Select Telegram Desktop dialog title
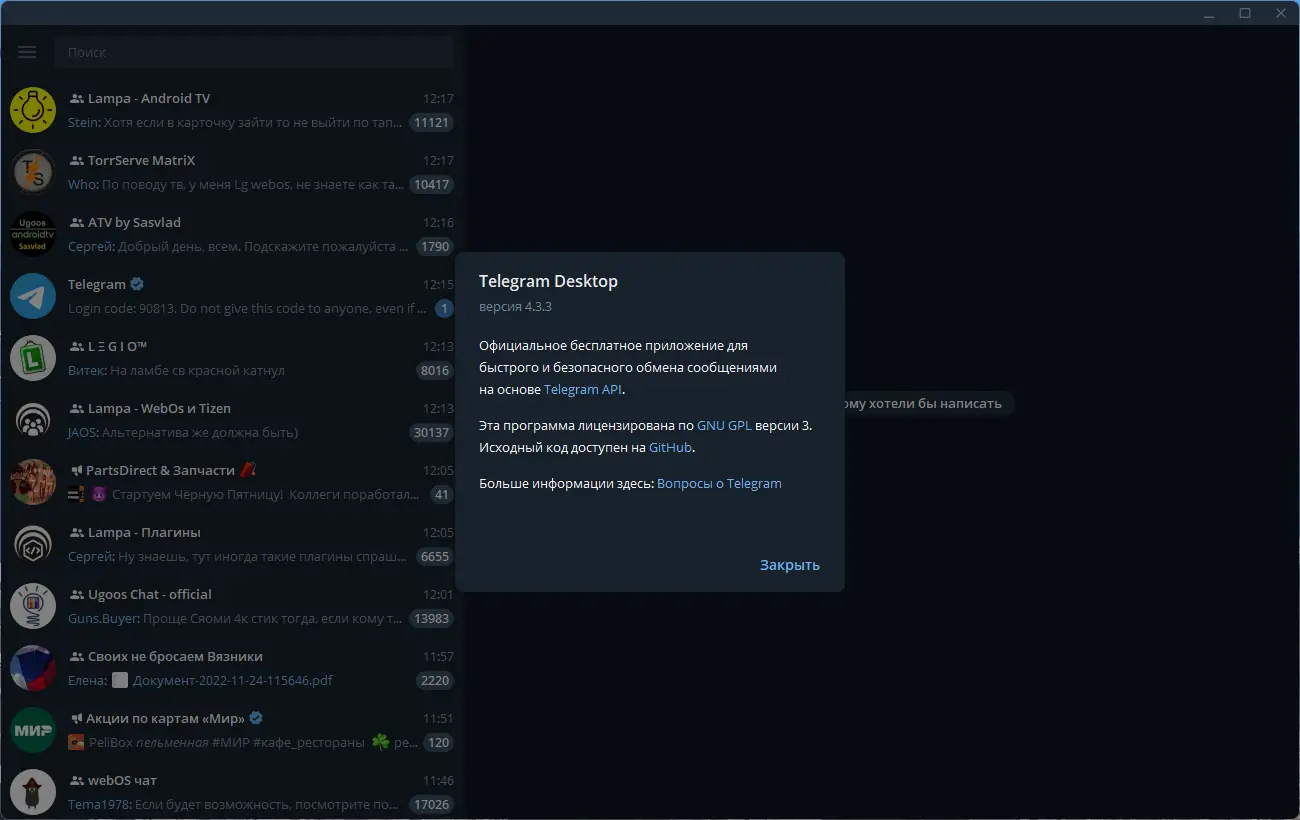1300x820 pixels. click(548, 281)
